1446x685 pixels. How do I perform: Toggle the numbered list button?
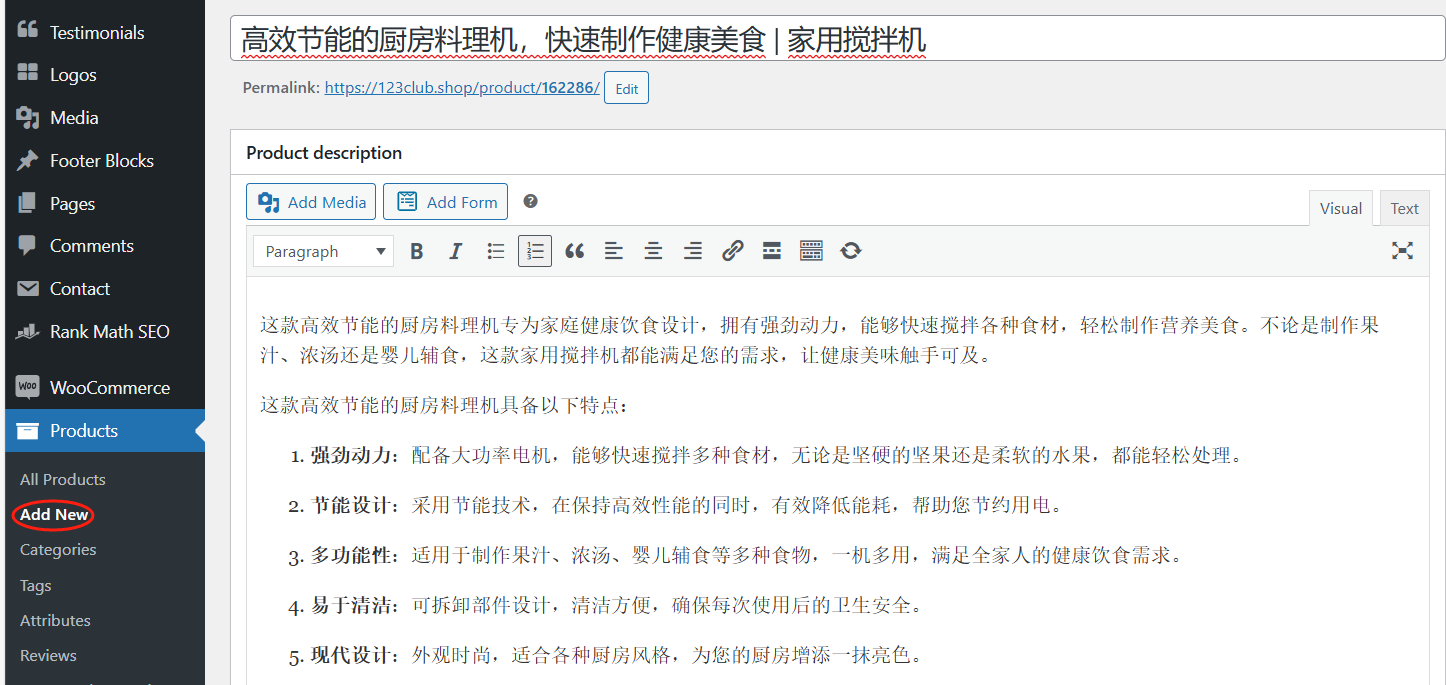pyautogui.click(x=535, y=252)
